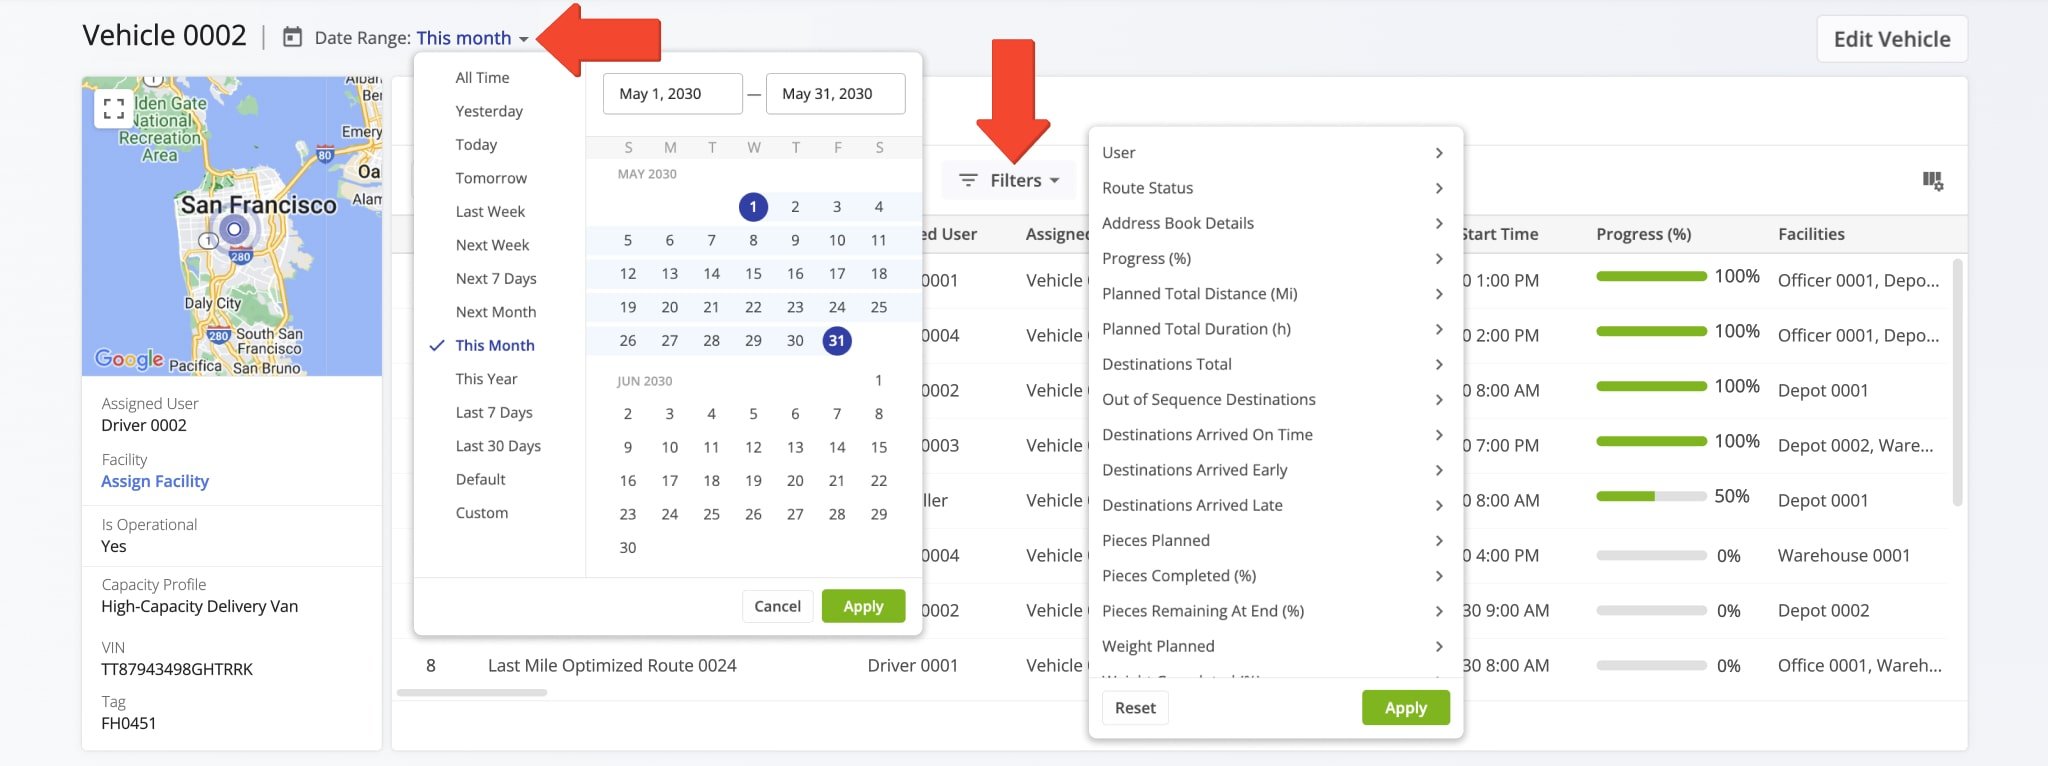
Task: Click the calendar icon beside Date Range
Action: coord(292,38)
